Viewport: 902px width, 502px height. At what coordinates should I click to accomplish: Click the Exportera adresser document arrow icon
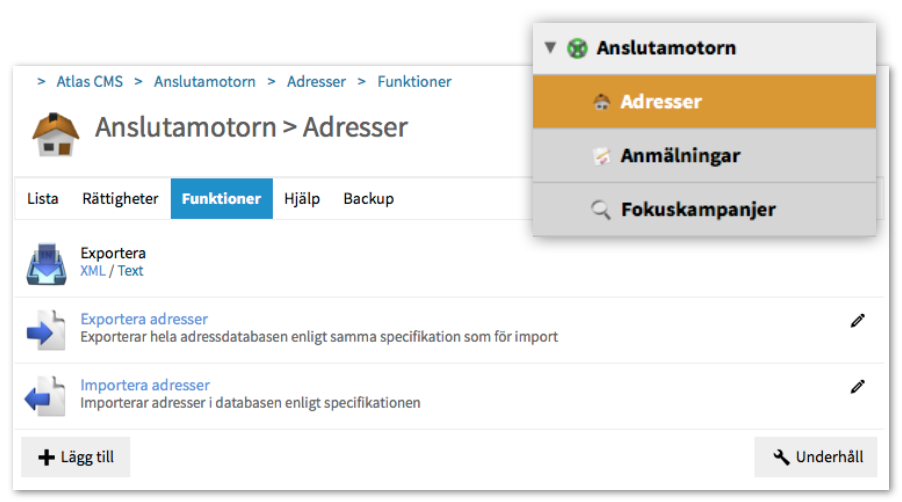45,330
